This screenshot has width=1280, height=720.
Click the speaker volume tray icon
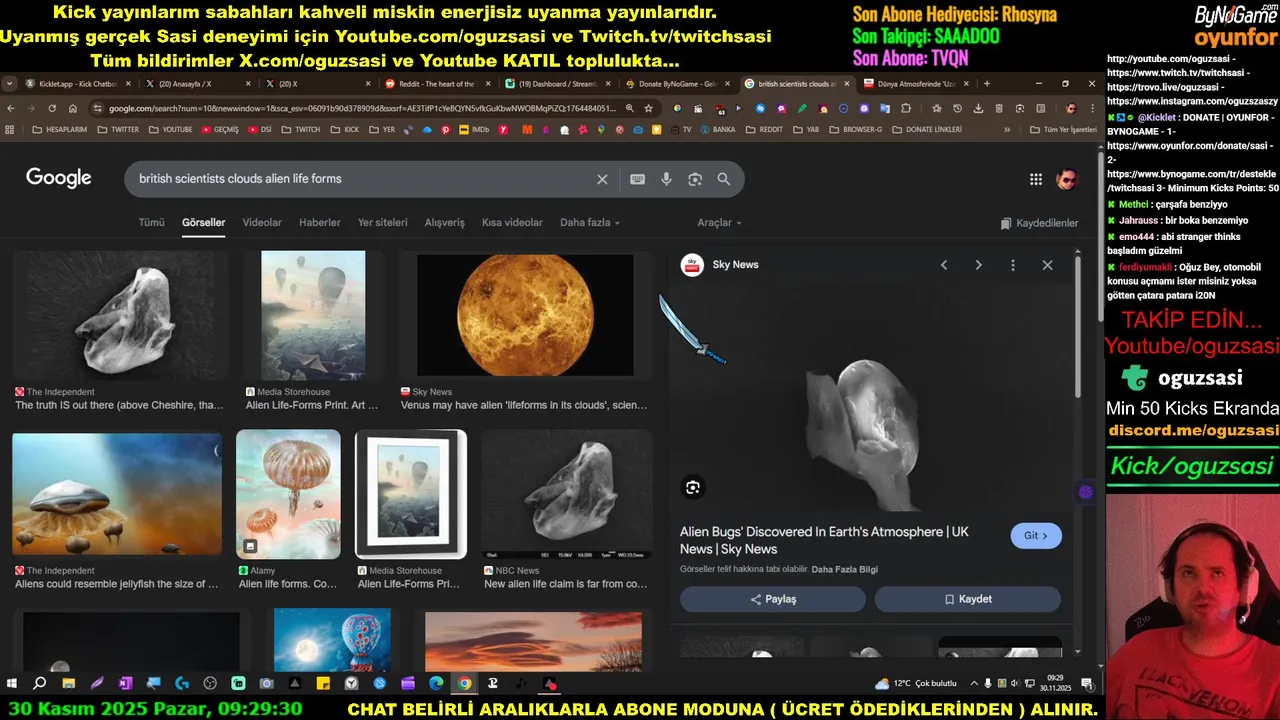click(1016, 684)
